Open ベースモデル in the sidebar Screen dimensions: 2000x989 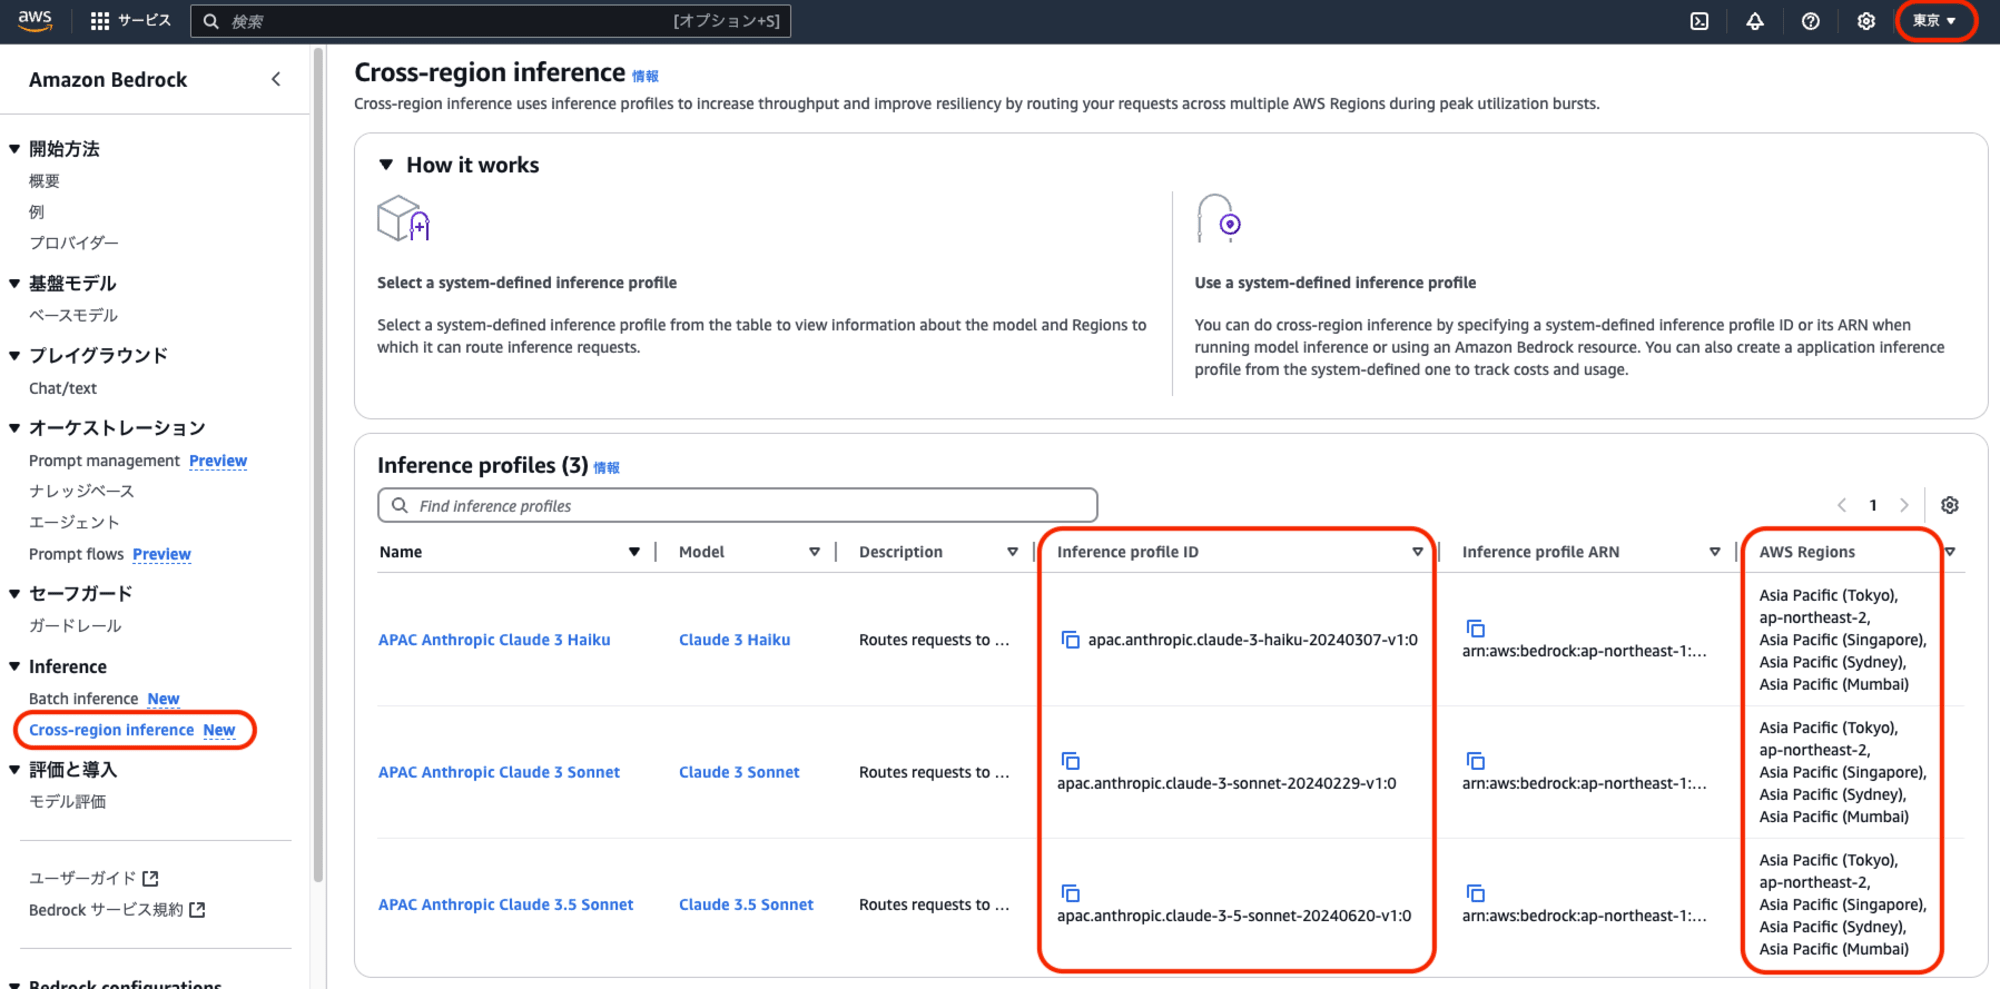73,316
